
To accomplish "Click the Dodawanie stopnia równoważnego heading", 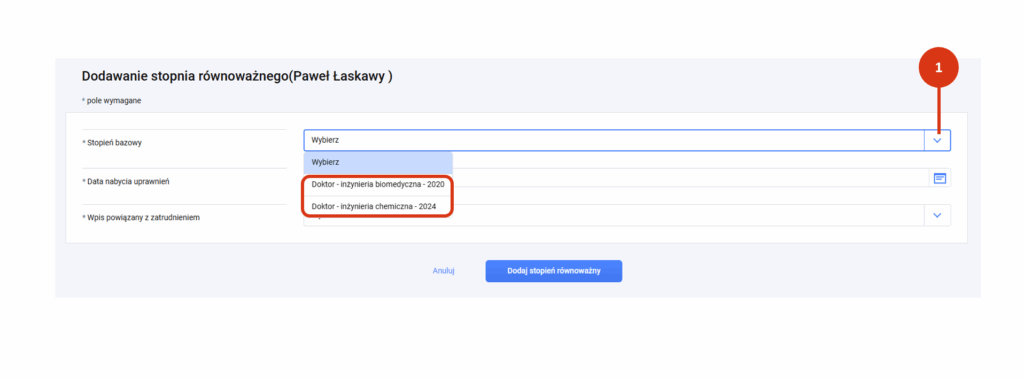I will click(x=185, y=76).
